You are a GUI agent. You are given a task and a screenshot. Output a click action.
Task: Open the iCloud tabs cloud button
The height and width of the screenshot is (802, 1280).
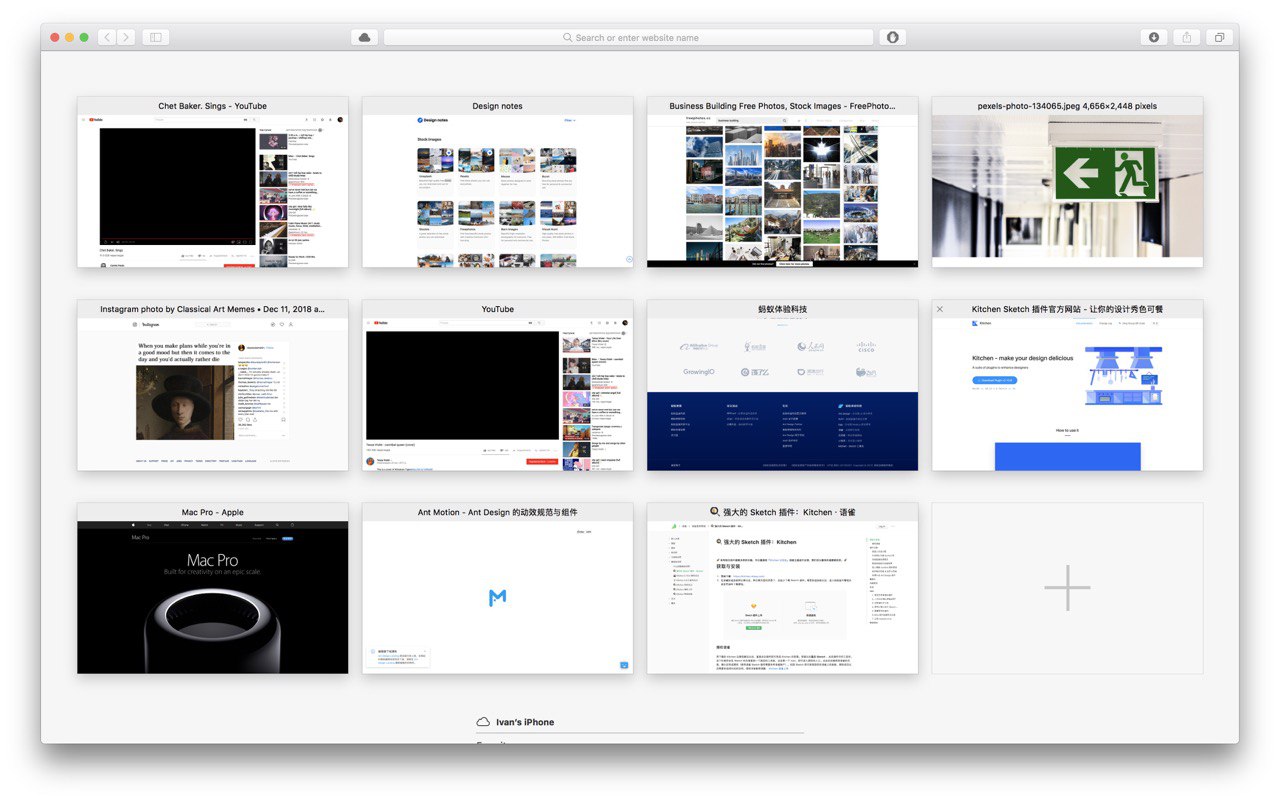coord(364,37)
